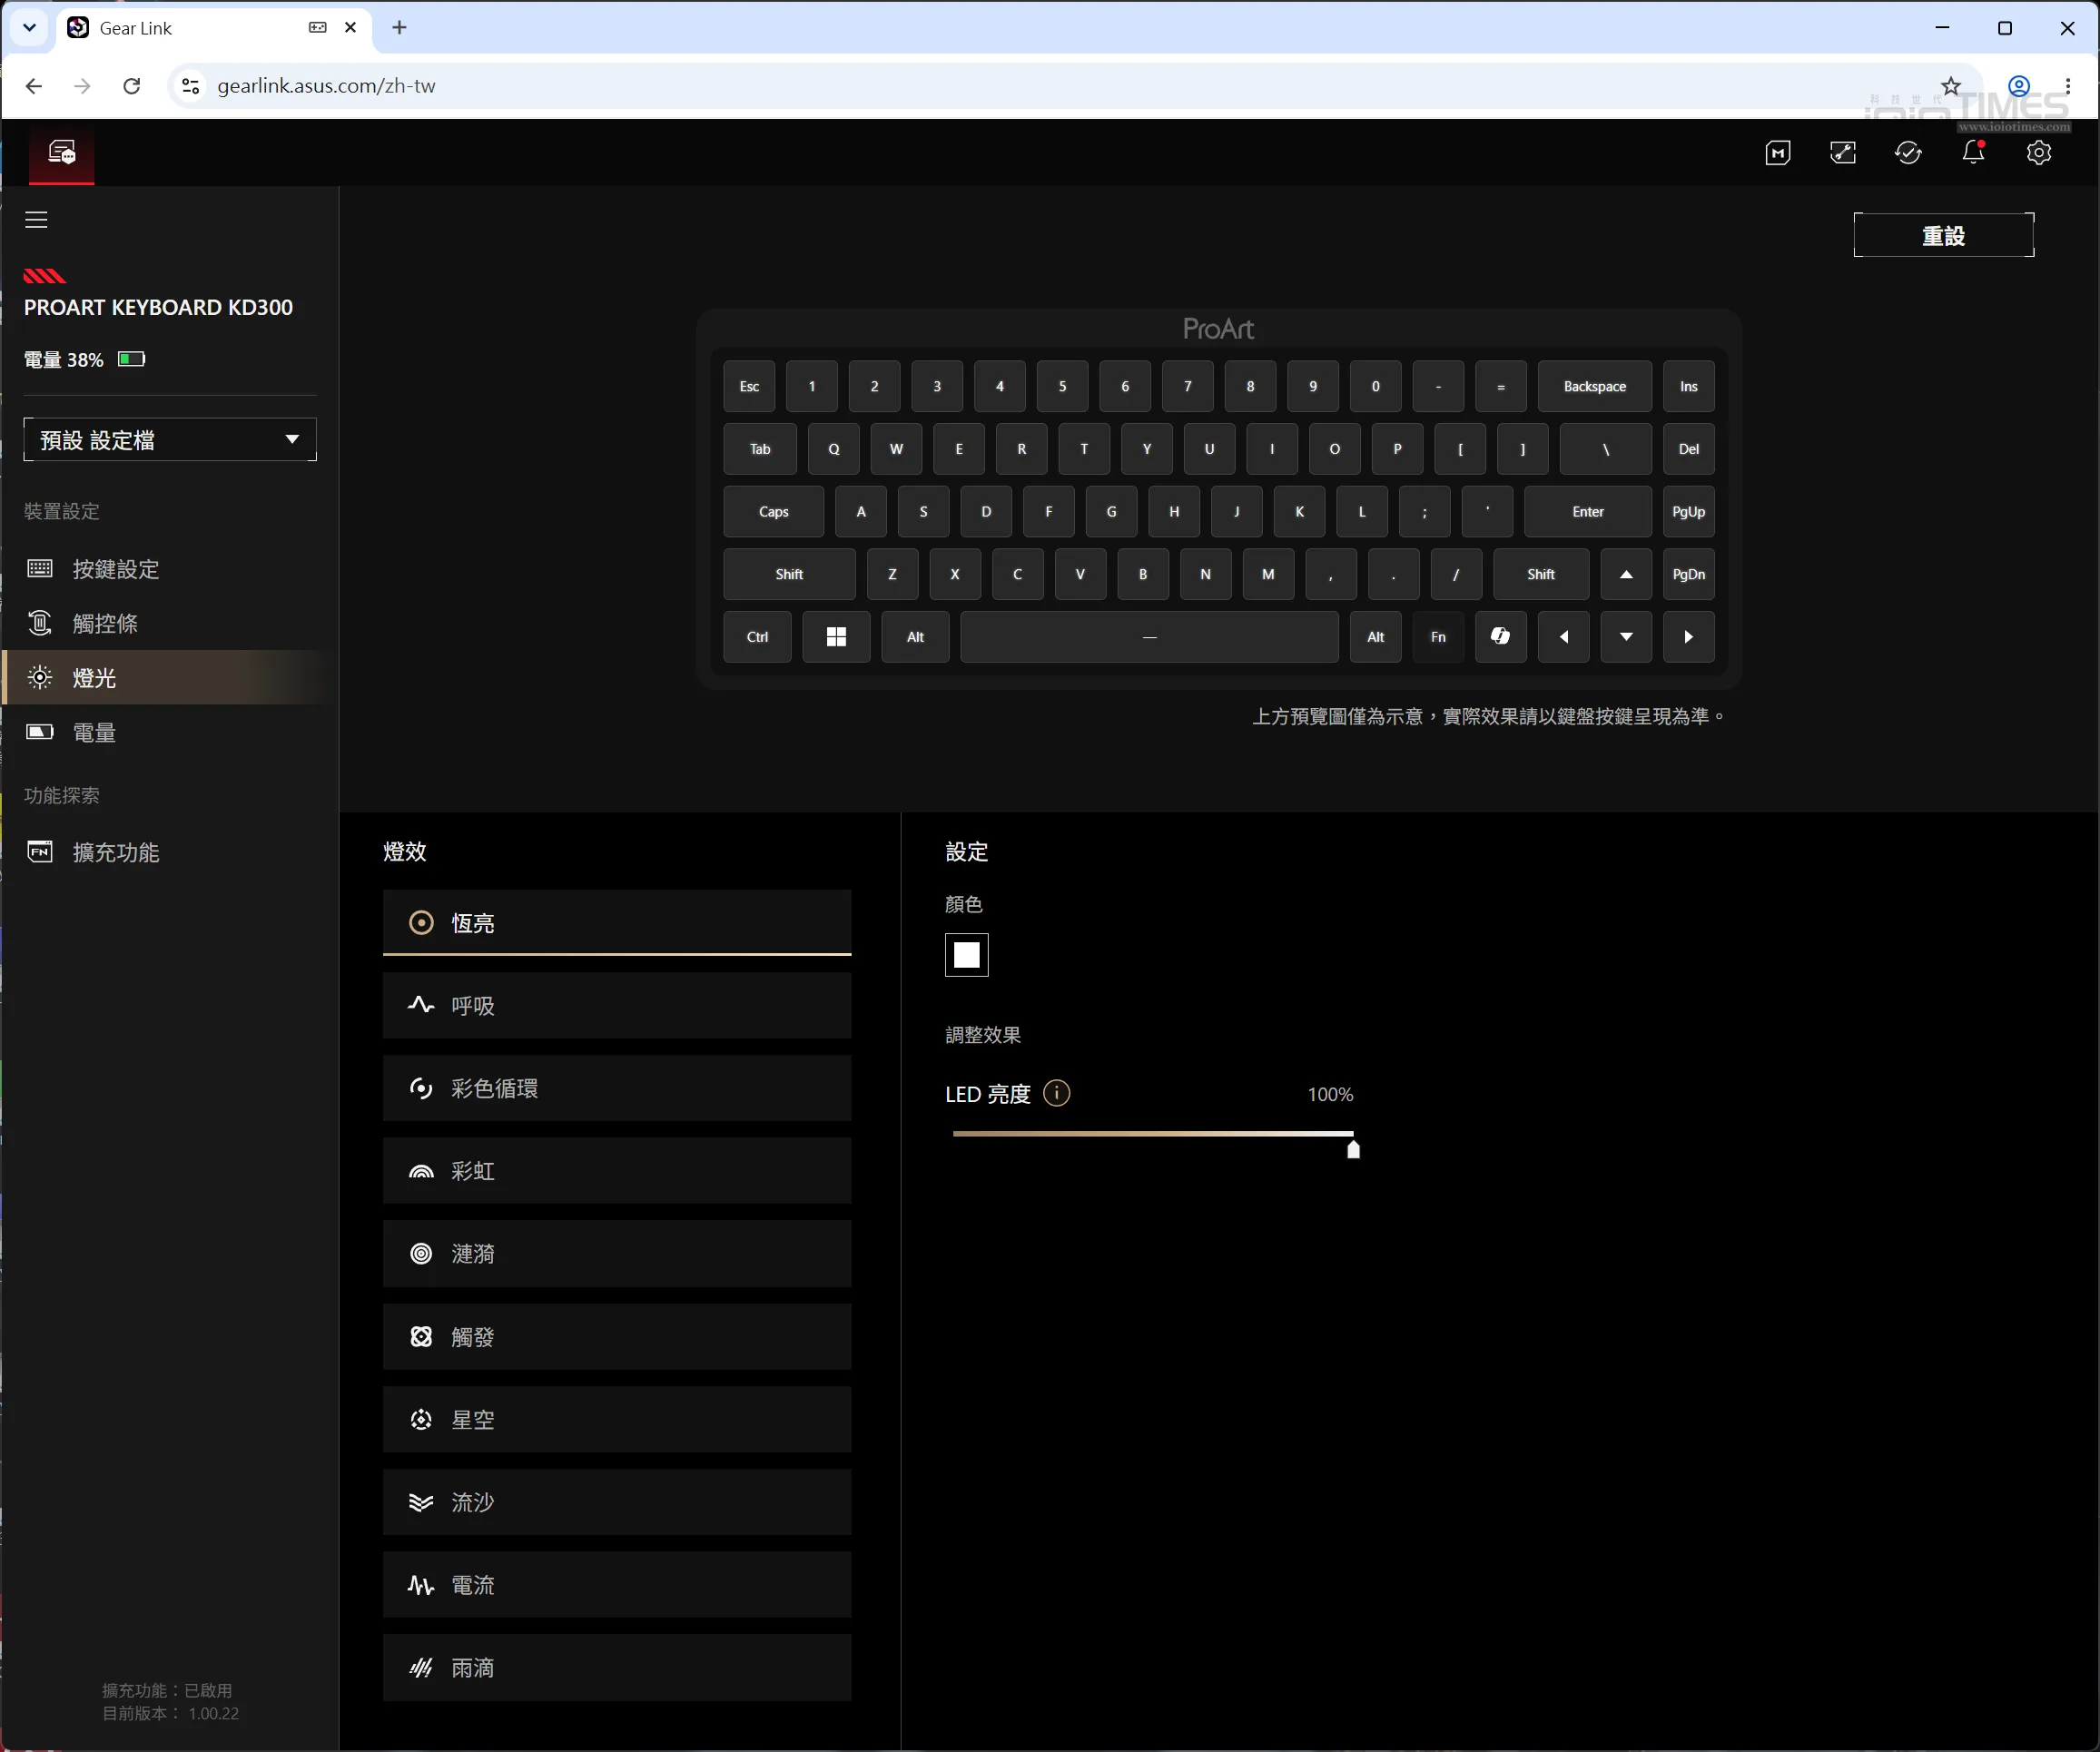Bookmark this page with star icon
Image resolution: width=2100 pixels, height=1752 pixels.
1950,86
